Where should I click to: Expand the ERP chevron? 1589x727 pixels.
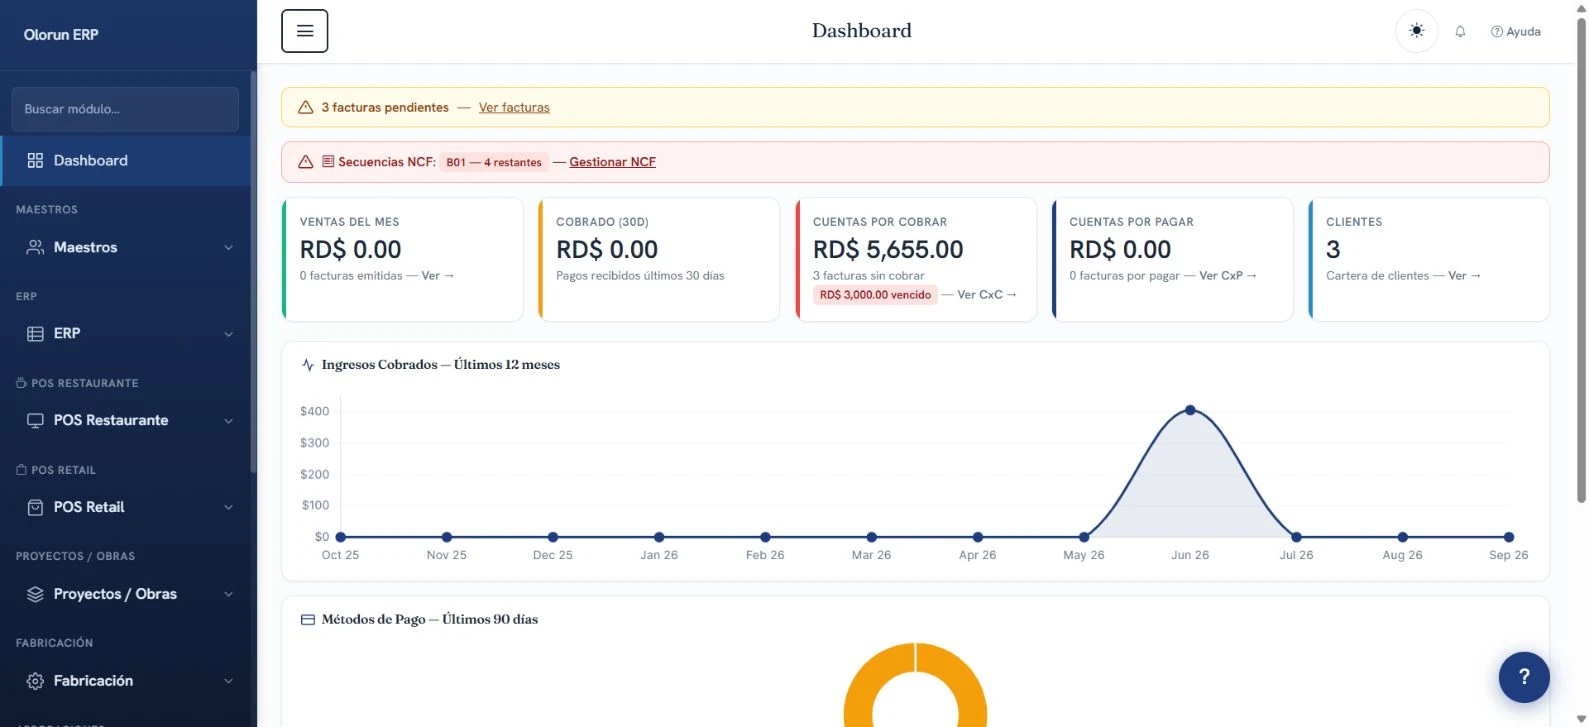(228, 335)
